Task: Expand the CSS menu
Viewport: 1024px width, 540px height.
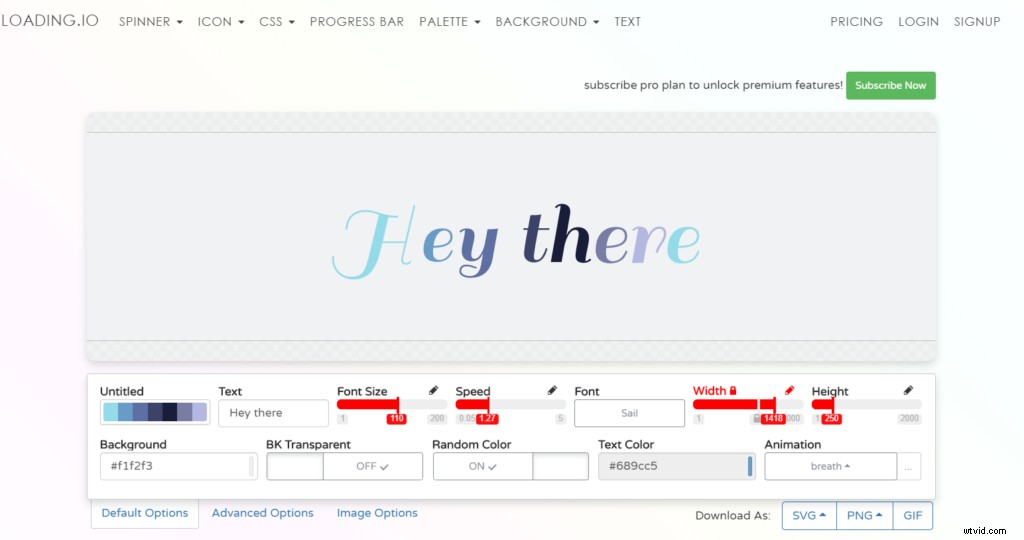Action: (x=277, y=22)
